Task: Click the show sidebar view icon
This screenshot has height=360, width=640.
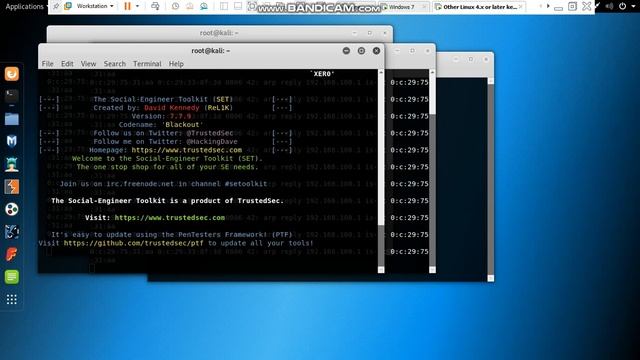Action: [224, 6]
